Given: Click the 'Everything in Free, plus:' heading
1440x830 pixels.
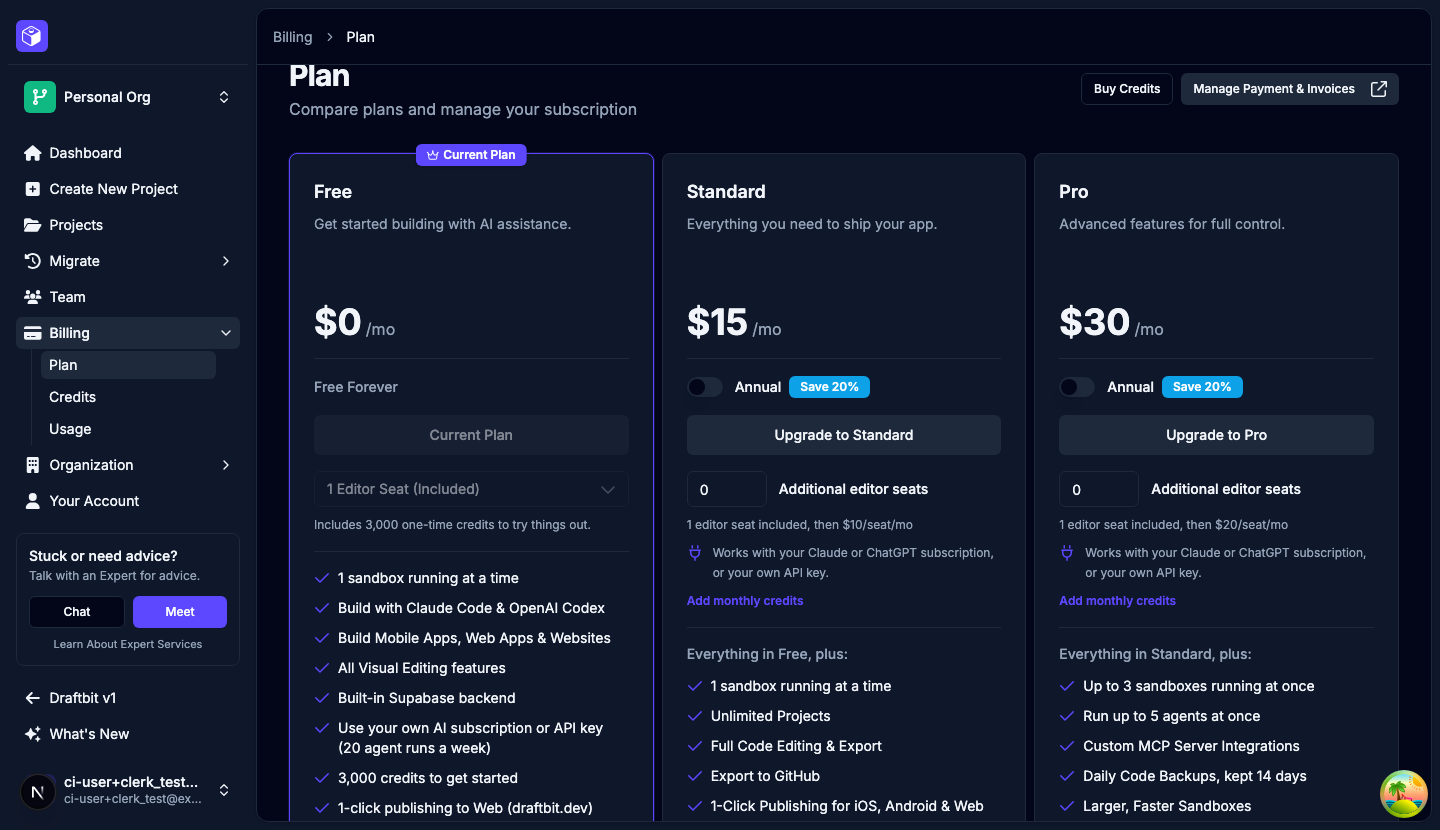Looking at the screenshot, I should click(x=767, y=654).
